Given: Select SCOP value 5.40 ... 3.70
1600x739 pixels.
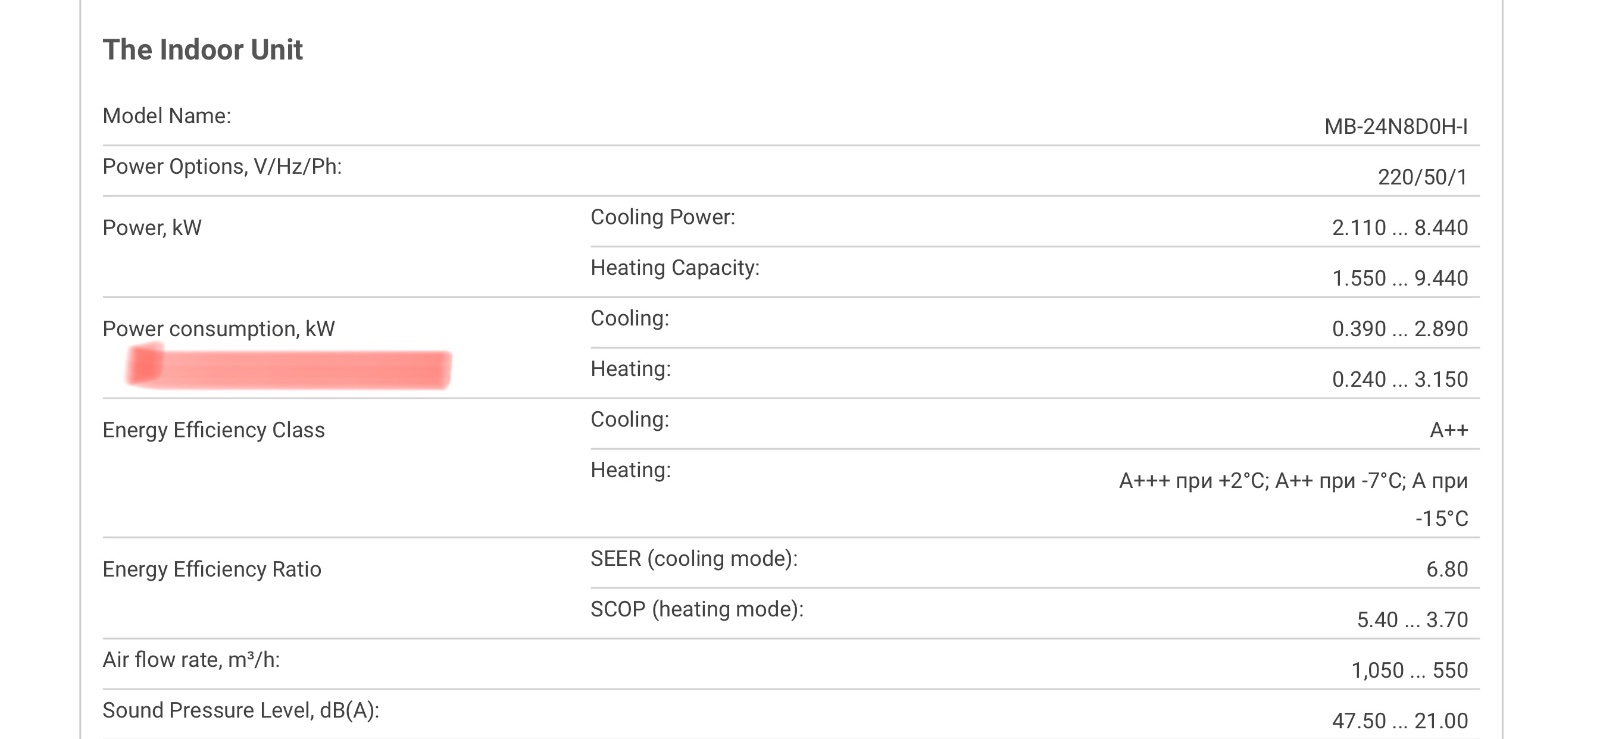Looking at the screenshot, I should (x=1412, y=620).
